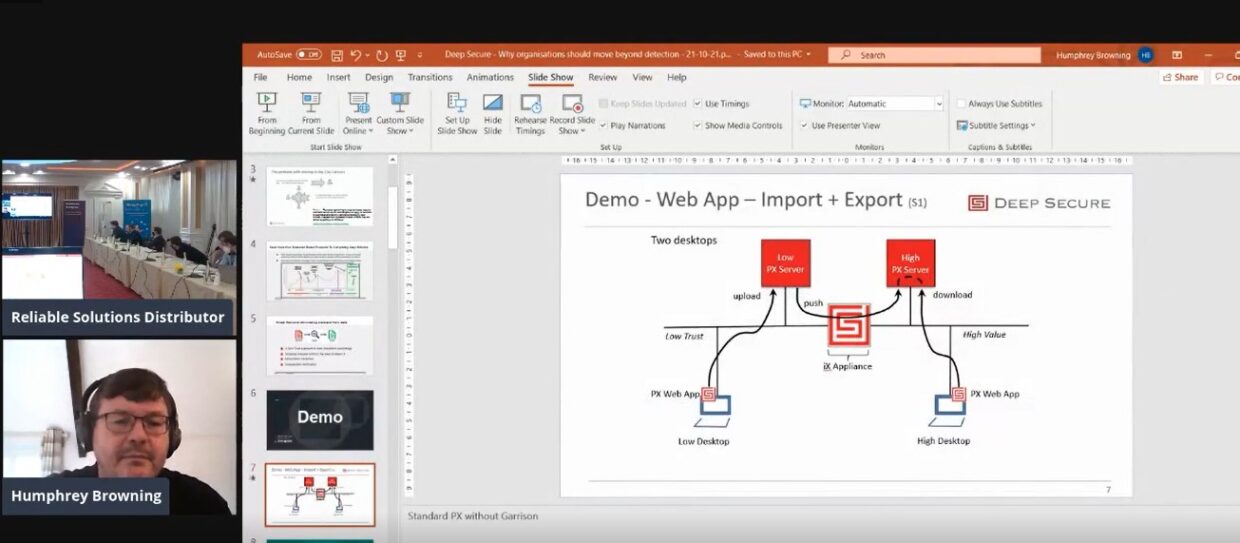Click the Share button
This screenshot has height=543, width=1240.
(x=1181, y=77)
